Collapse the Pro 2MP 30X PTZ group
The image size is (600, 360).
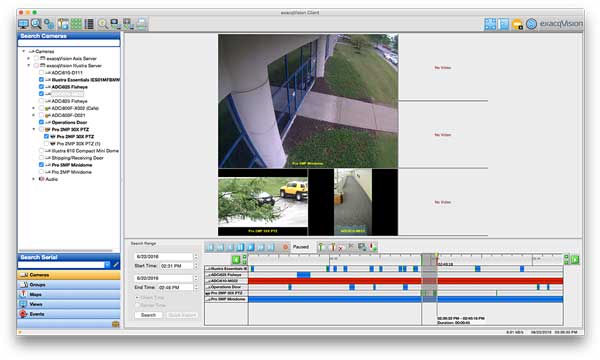34,129
